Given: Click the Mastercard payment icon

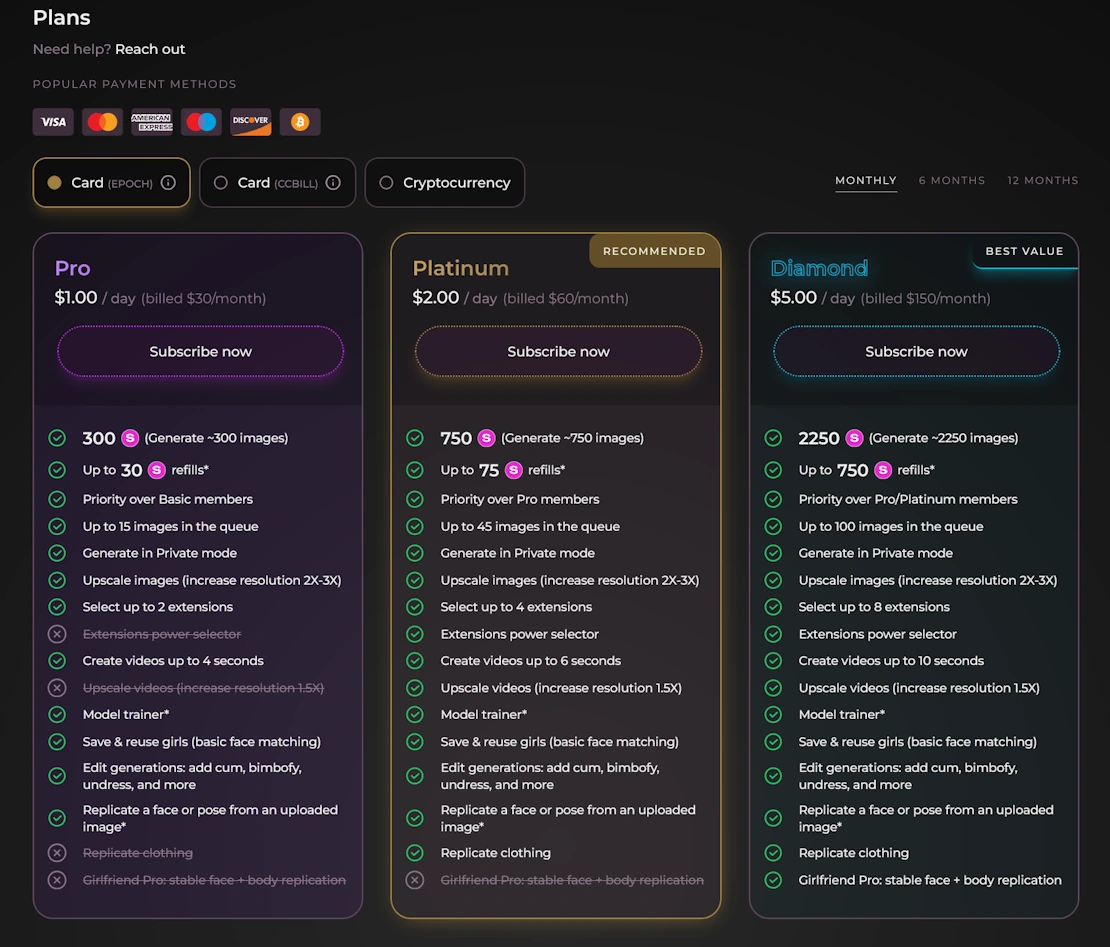Looking at the screenshot, I should coord(102,122).
